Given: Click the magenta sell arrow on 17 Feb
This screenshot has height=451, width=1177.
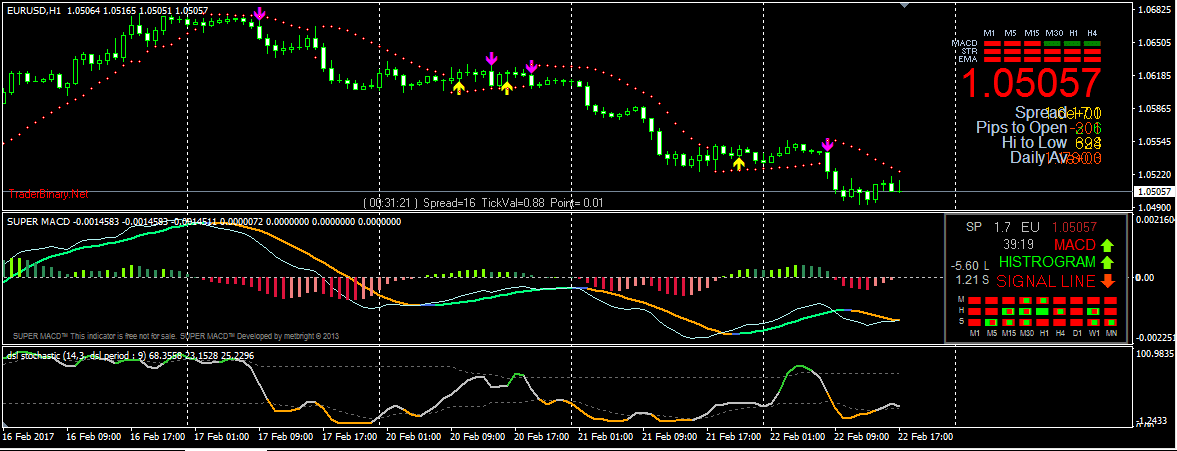Looking at the screenshot, I should tap(259, 14).
